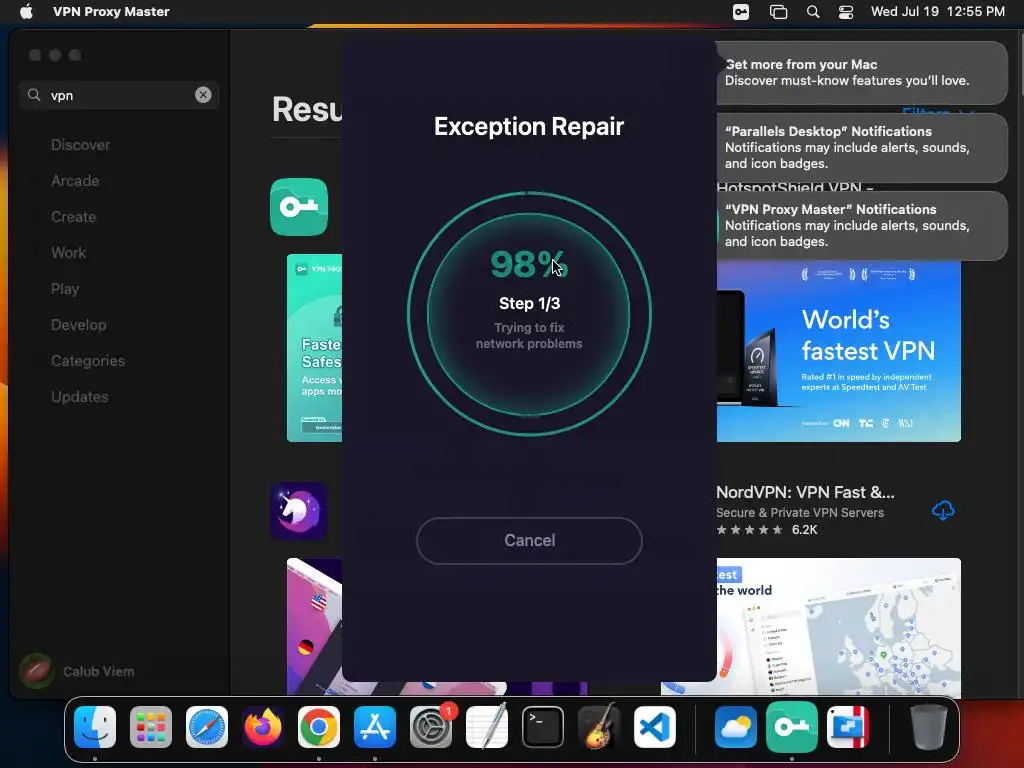Open Develop in App Store sidebar
This screenshot has width=1024, height=768.
78,325
